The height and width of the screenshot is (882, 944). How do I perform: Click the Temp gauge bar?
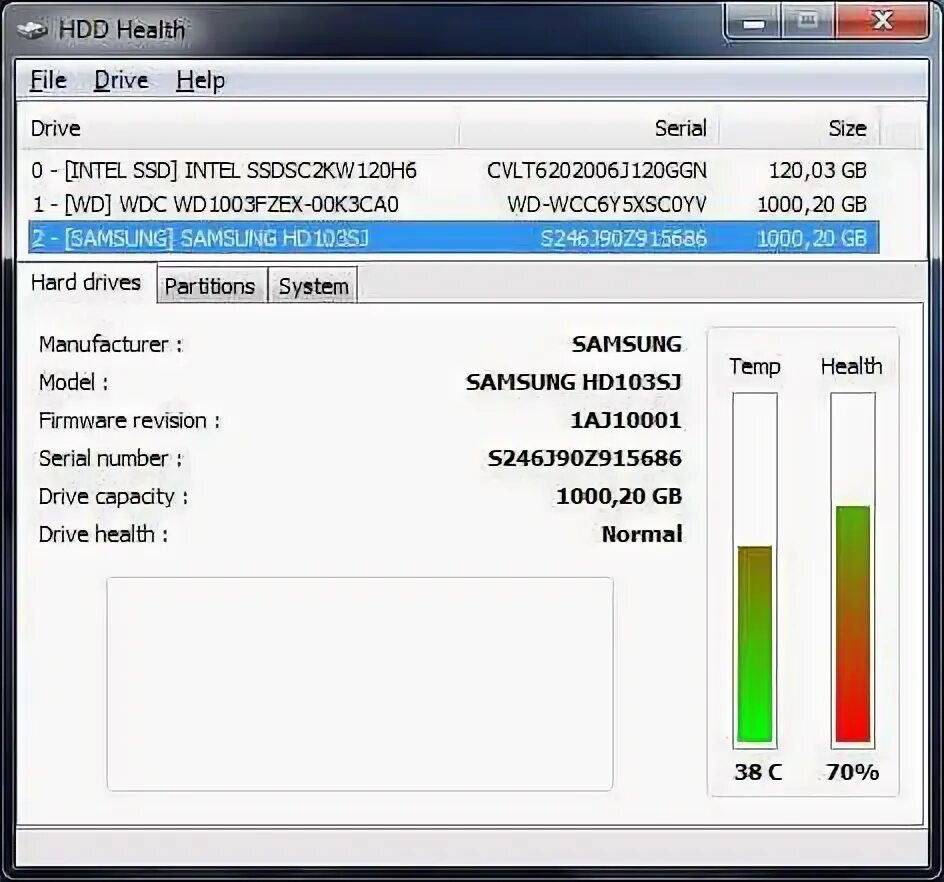click(x=755, y=570)
